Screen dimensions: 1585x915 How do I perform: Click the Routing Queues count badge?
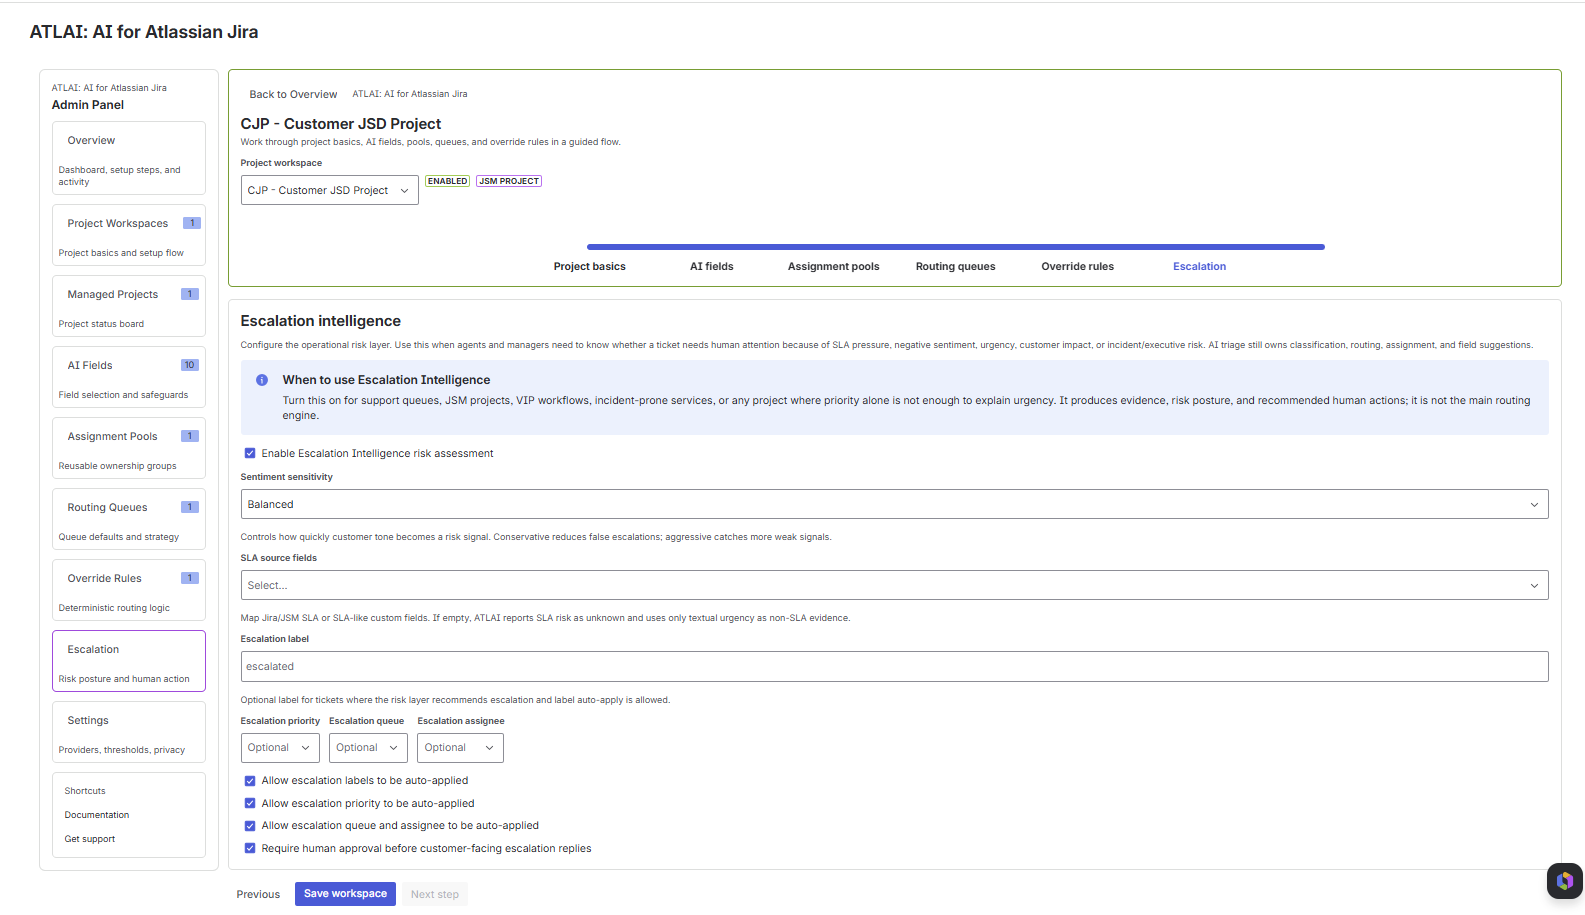click(x=190, y=507)
